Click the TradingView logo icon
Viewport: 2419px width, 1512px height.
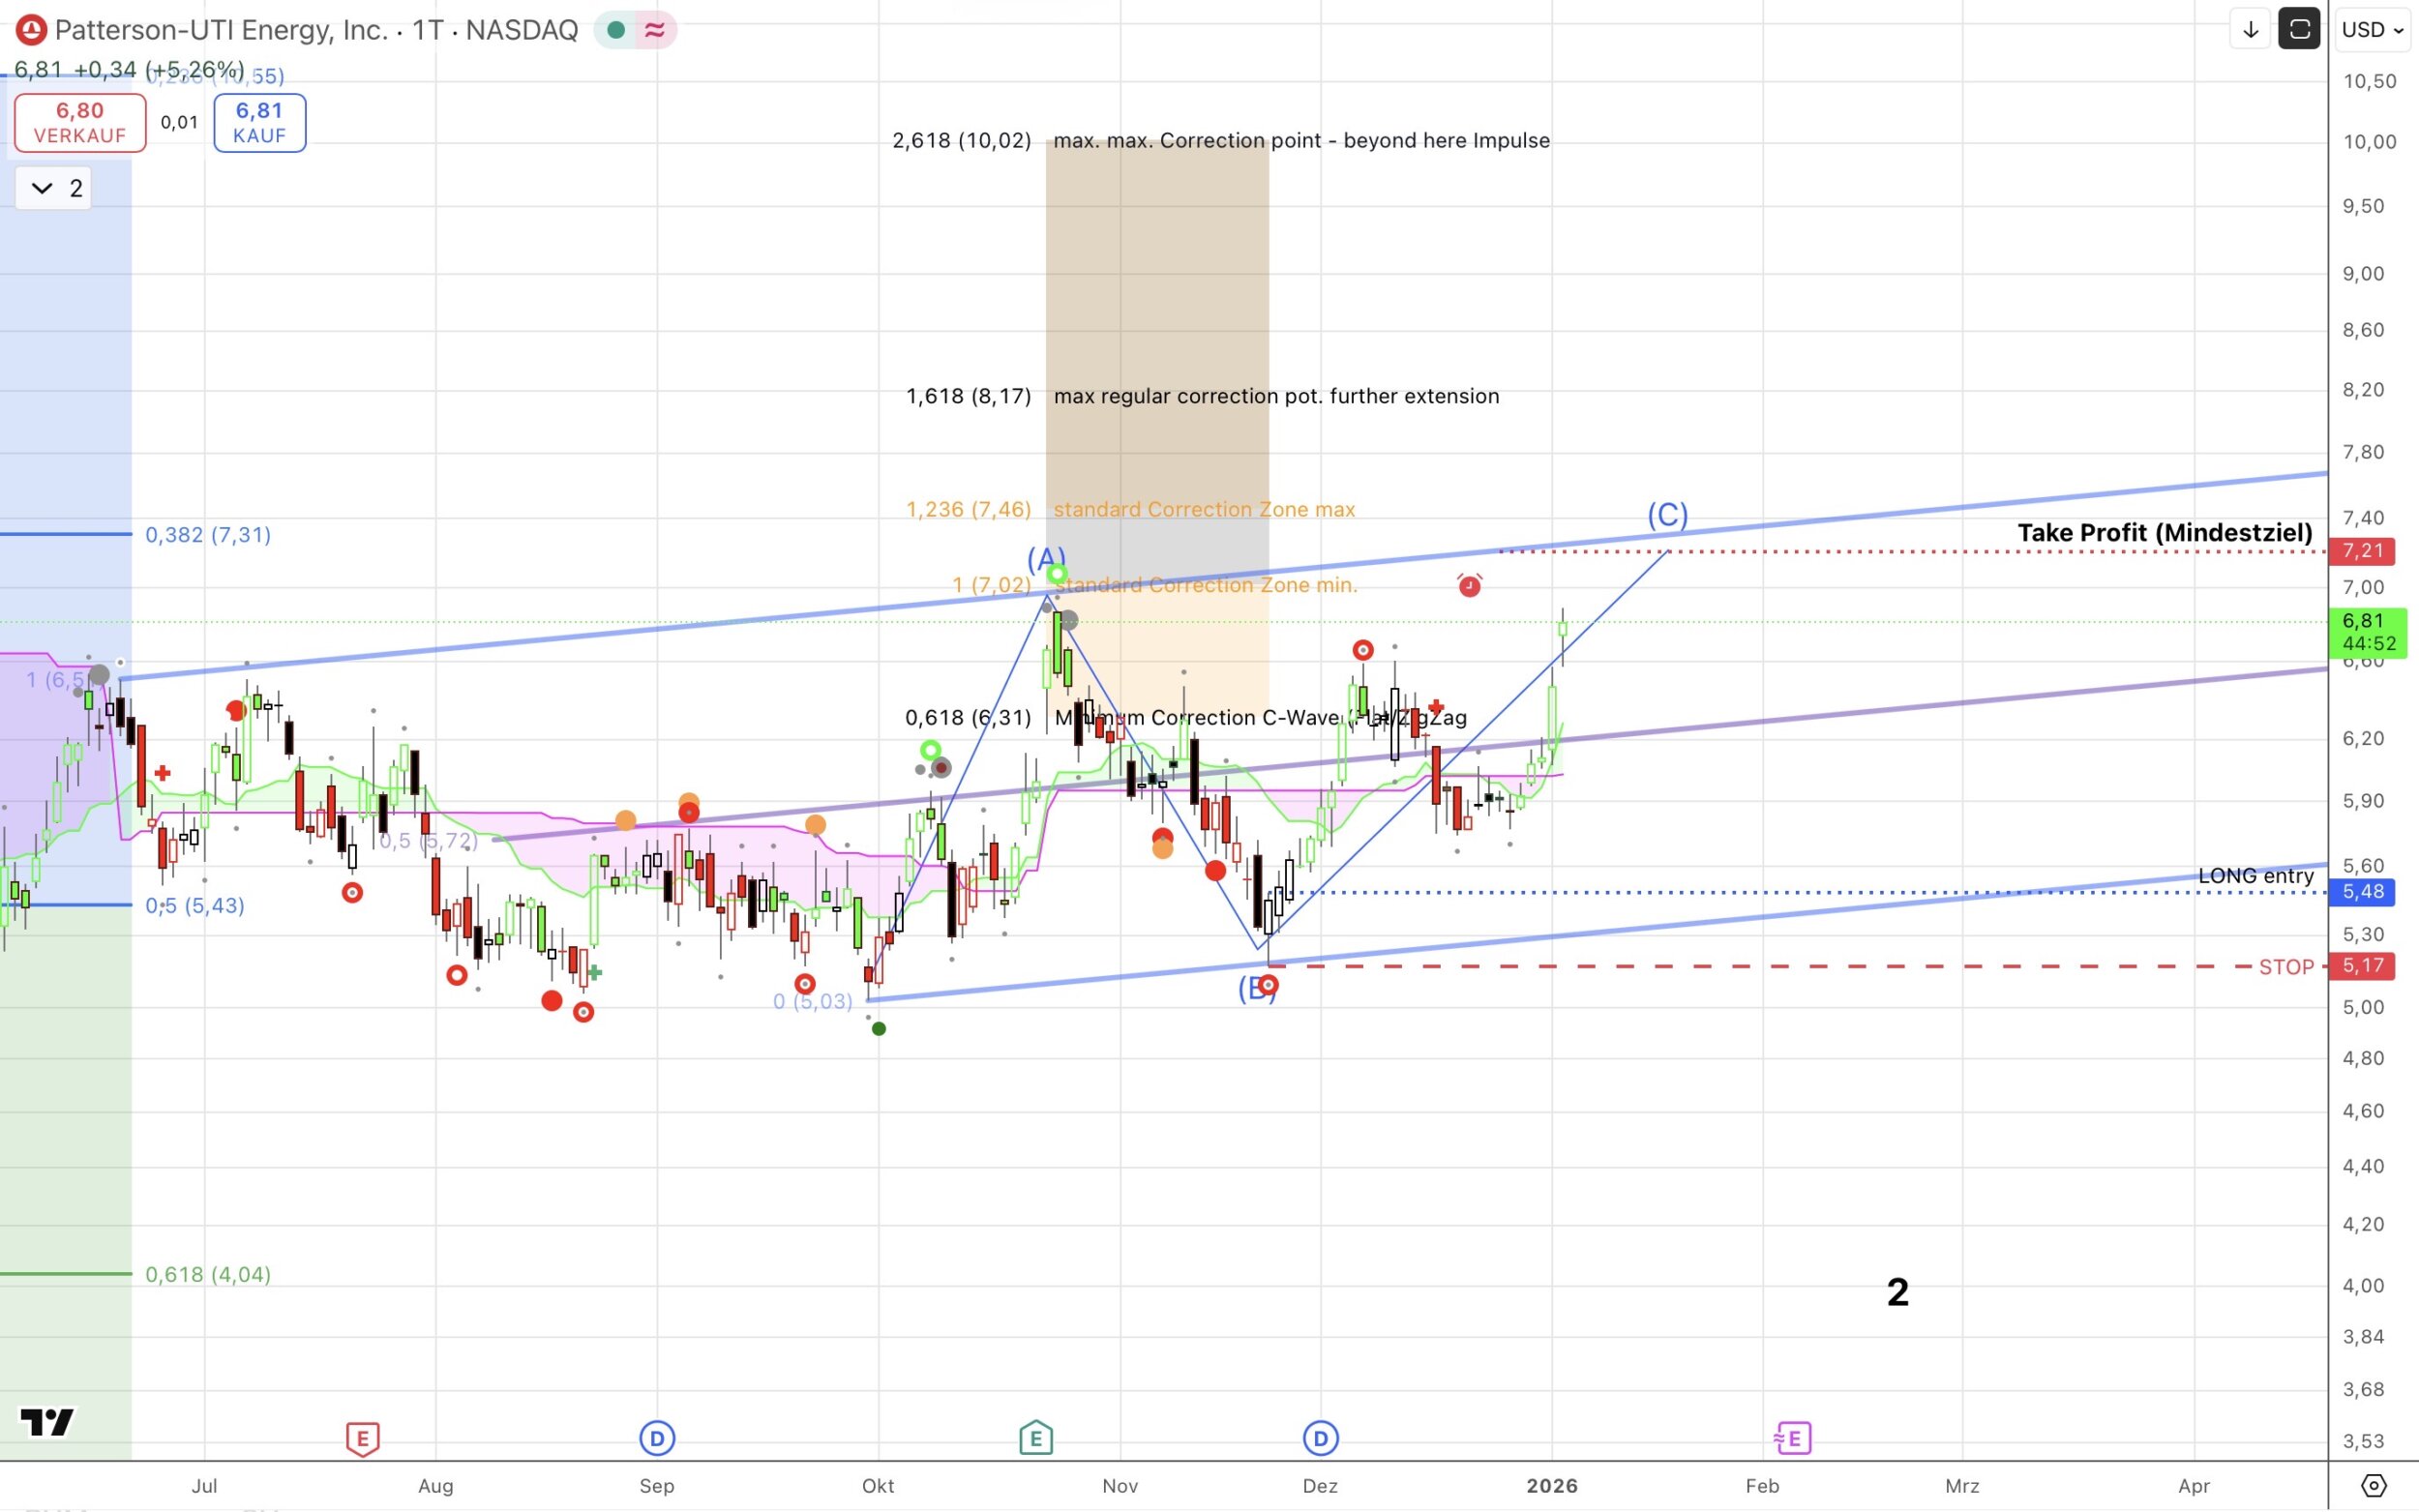[47, 1421]
